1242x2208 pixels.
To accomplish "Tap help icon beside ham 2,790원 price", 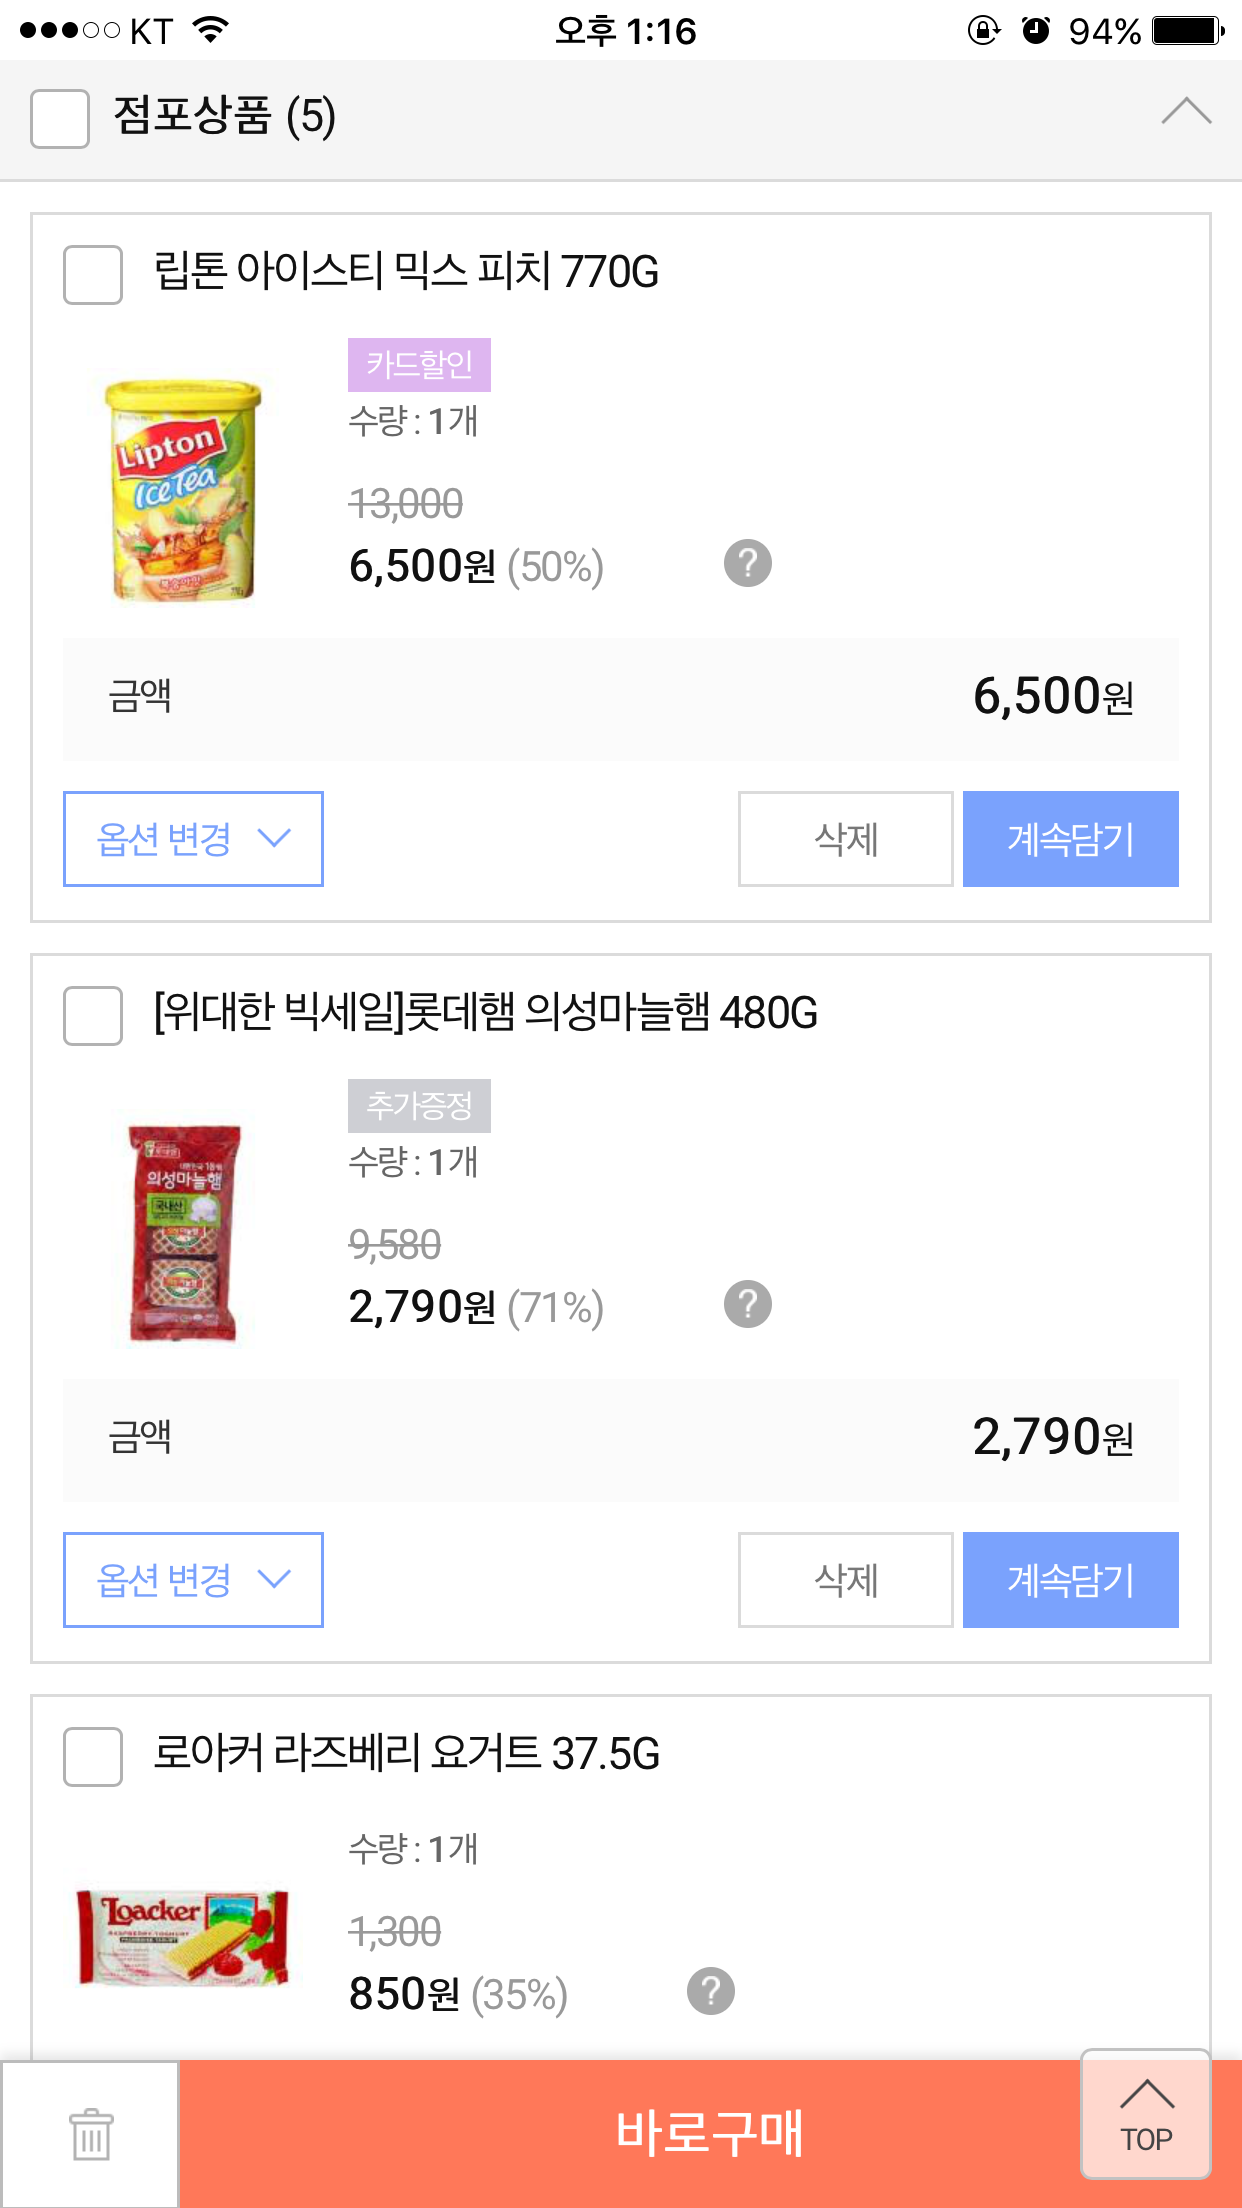I will tap(748, 1304).
